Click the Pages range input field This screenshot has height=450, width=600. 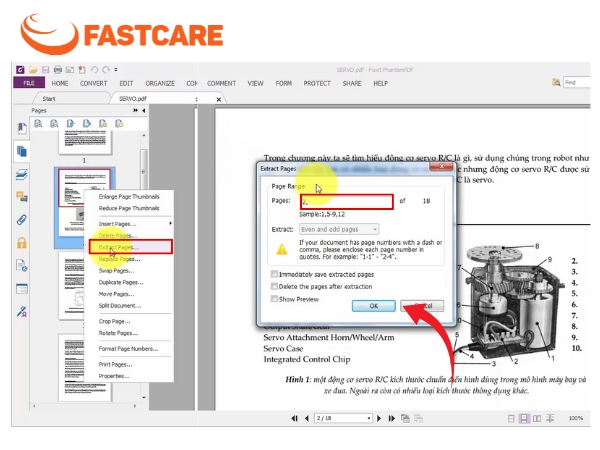click(x=347, y=202)
